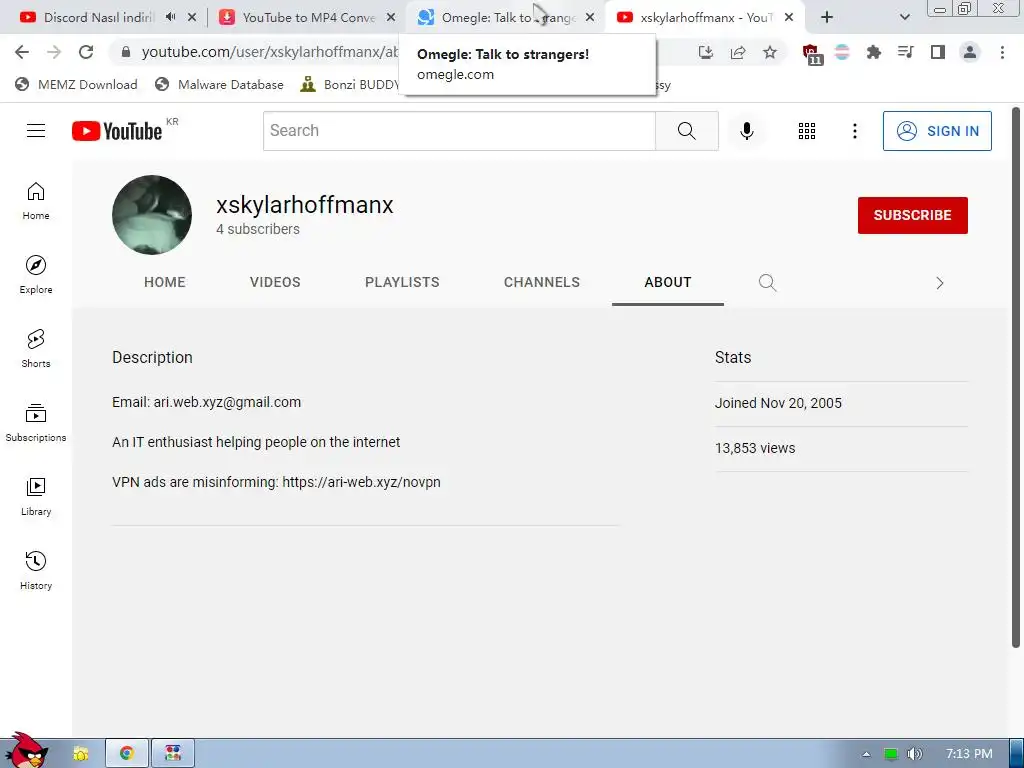Screen dimensions: 1024x768
Task: Close the Omegle tab
Action: [x=590, y=18]
